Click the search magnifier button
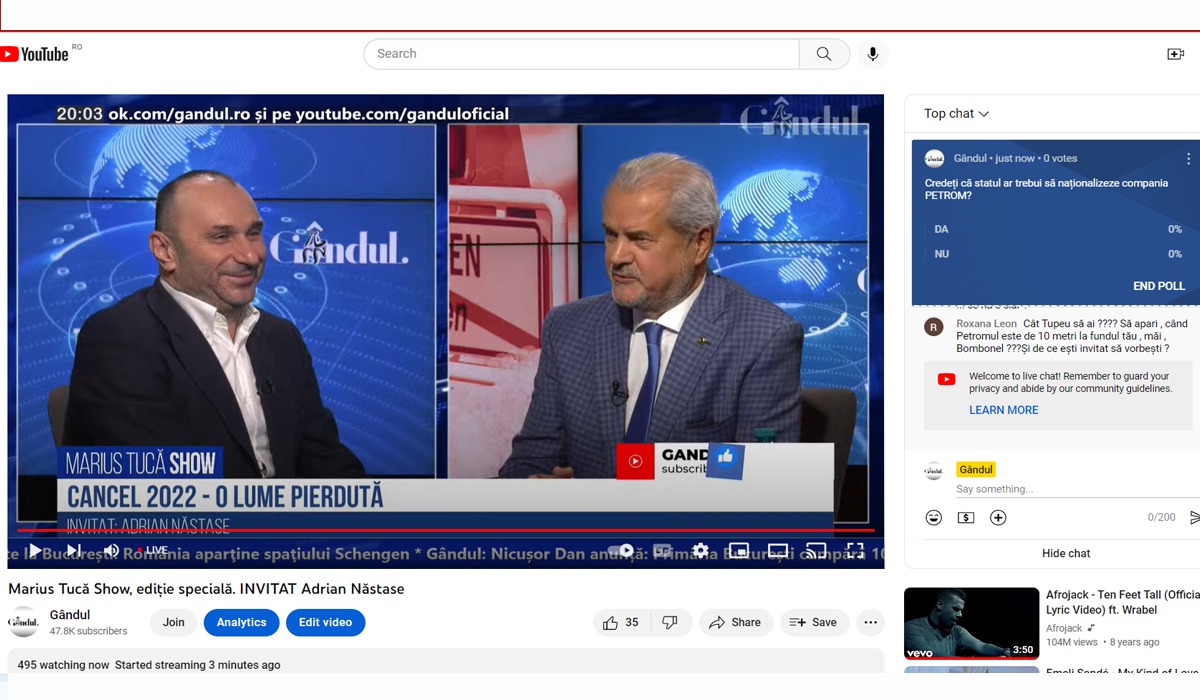Viewport: 1200px width, 700px height. pos(824,54)
